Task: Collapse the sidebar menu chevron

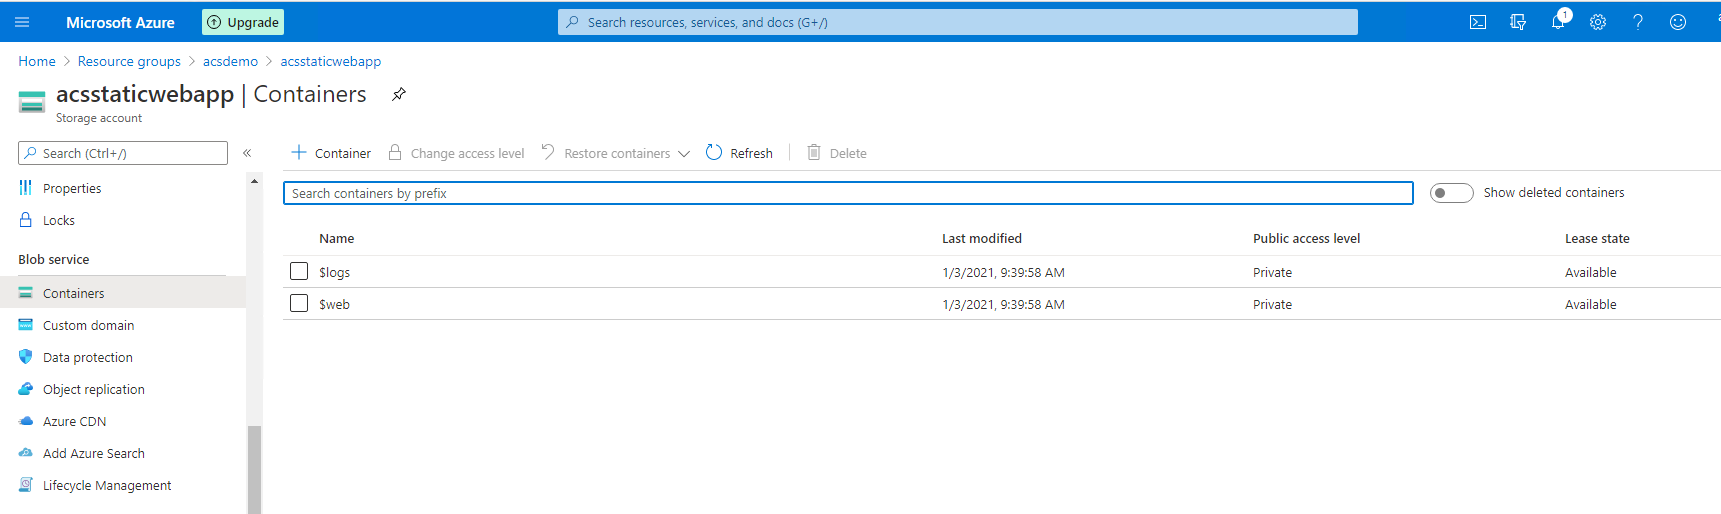Action: [247, 153]
